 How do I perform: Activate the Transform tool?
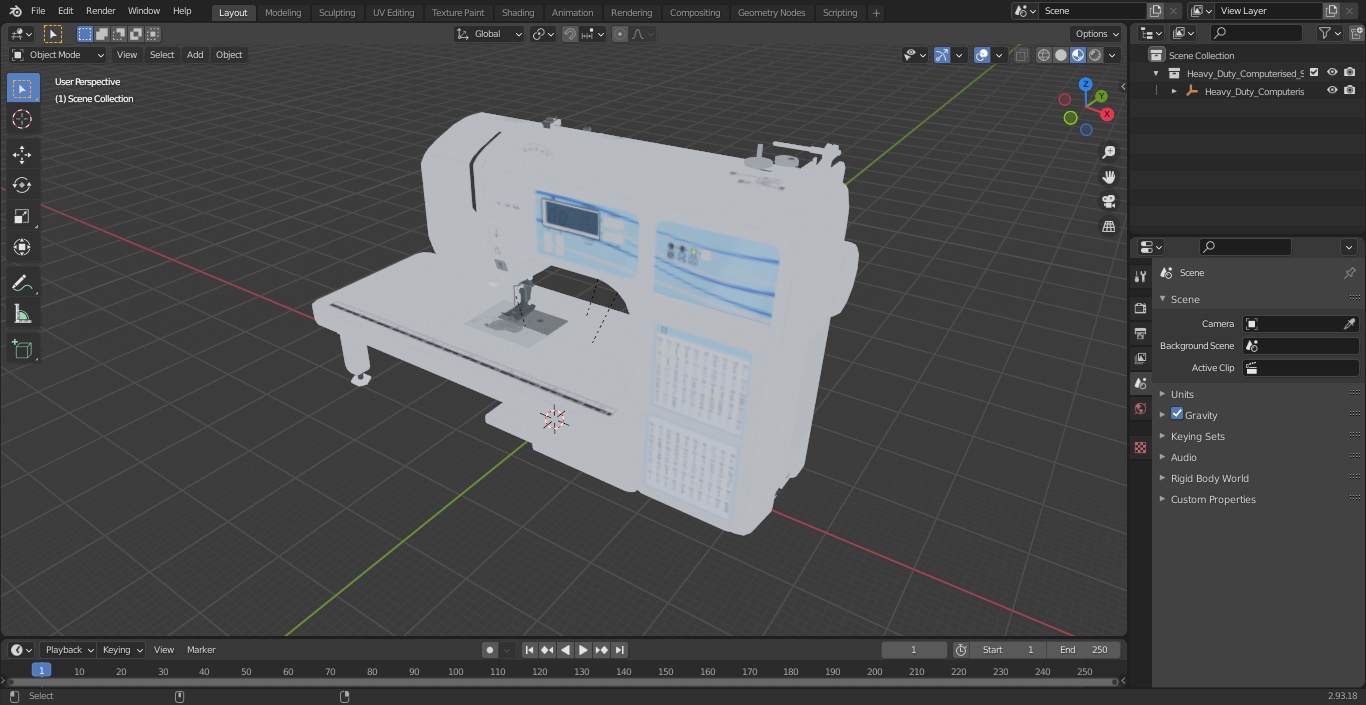coord(22,247)
